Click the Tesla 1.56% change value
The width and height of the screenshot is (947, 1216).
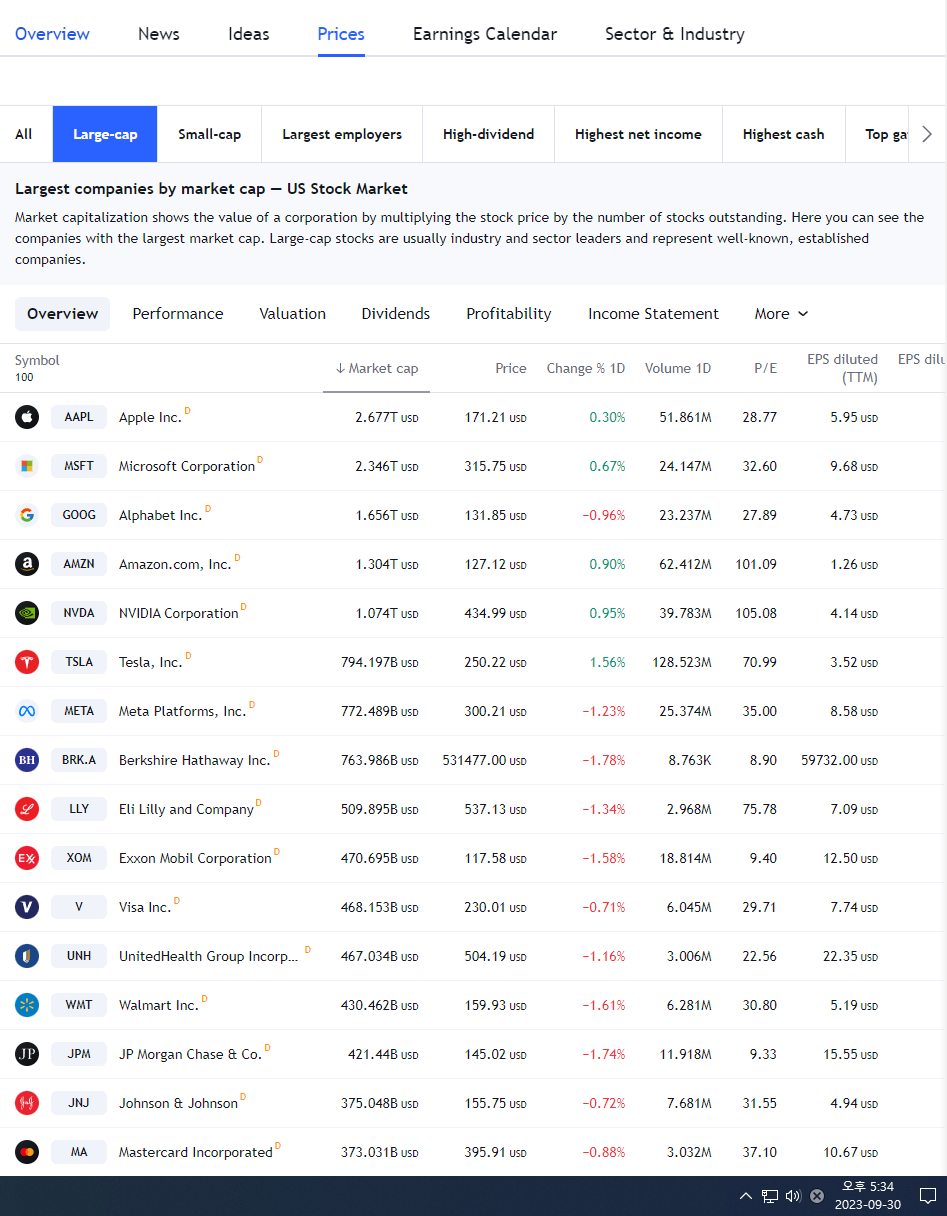click(608, 663)
